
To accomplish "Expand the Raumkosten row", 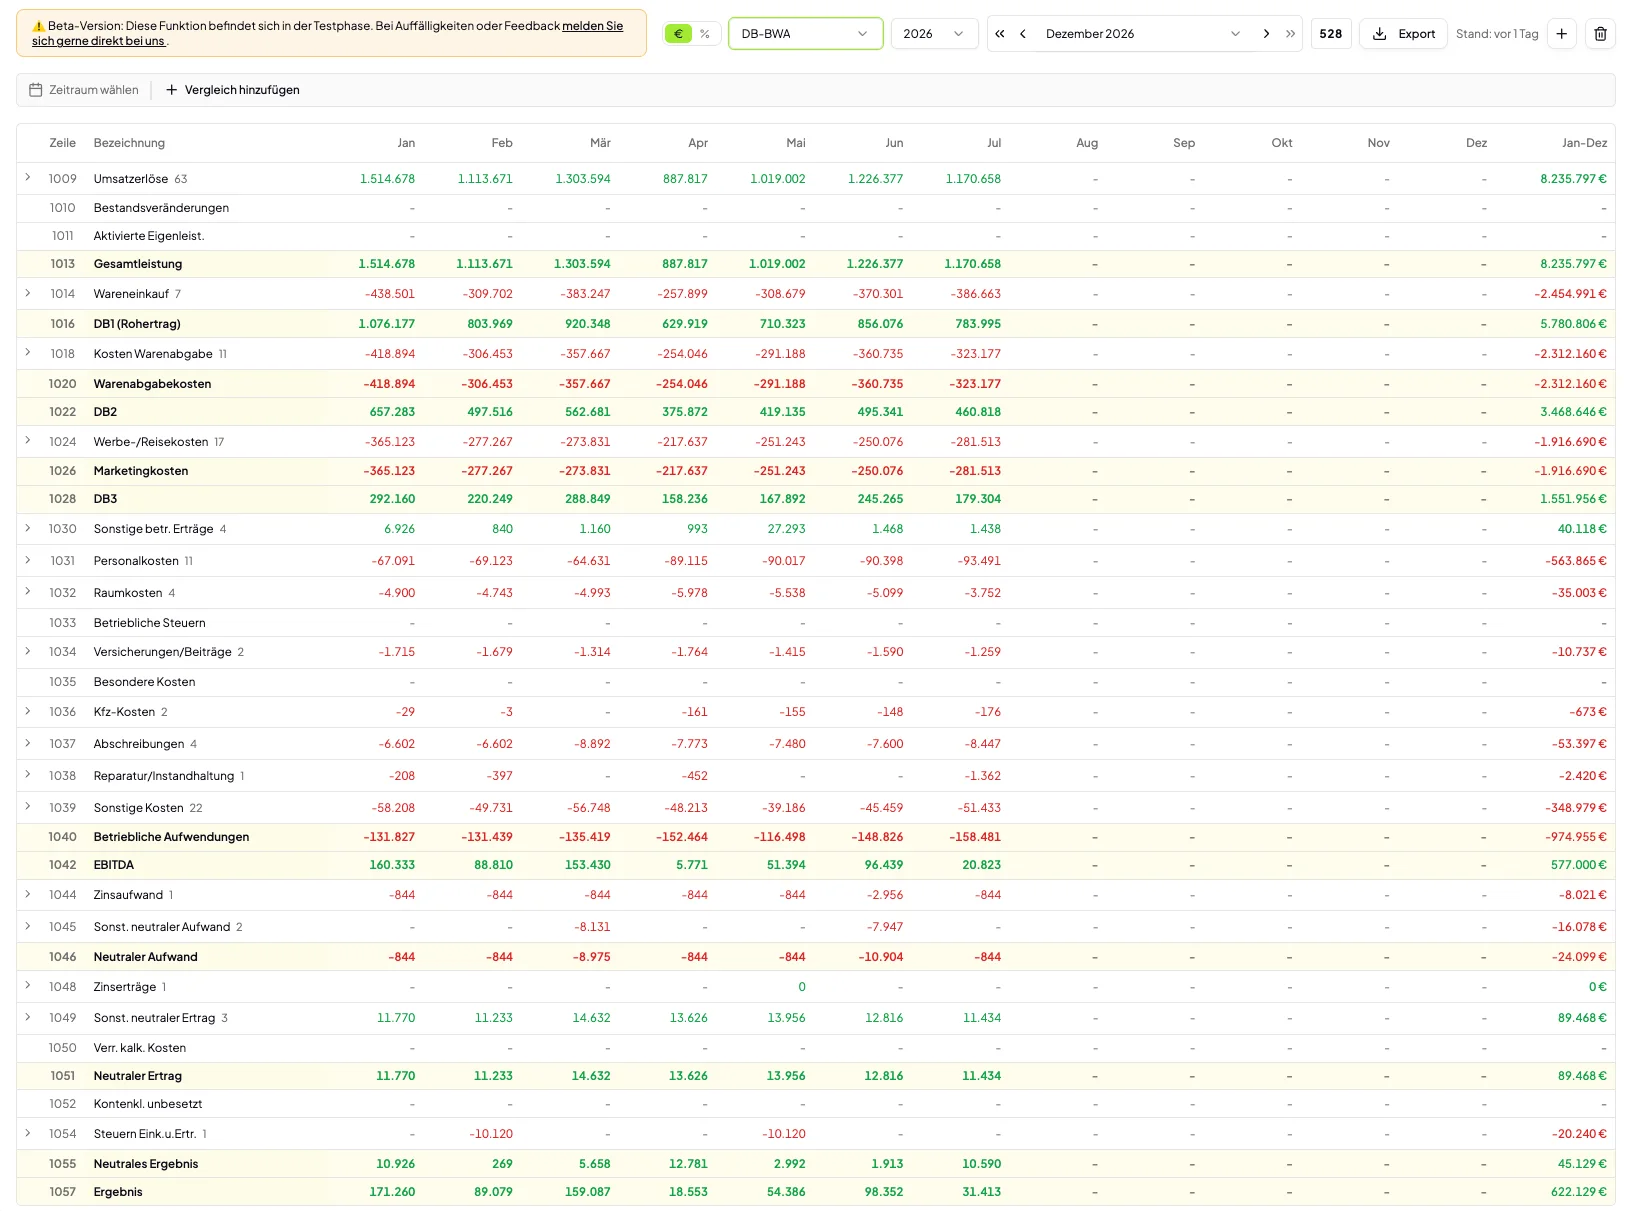I will (28, 592).
